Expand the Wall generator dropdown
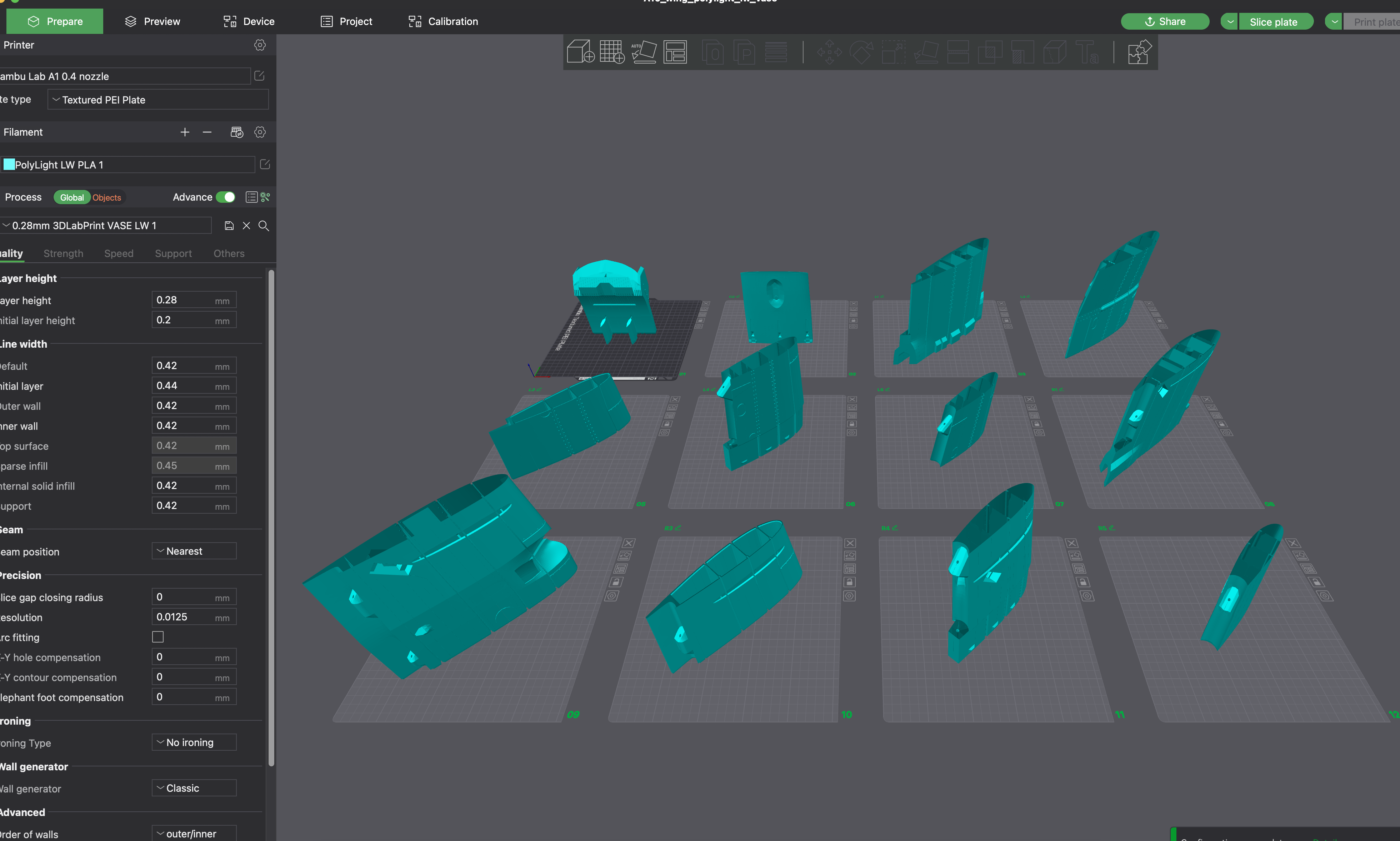1400x841 pixels. point(193,788)
